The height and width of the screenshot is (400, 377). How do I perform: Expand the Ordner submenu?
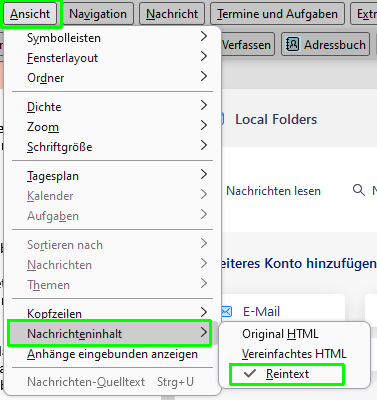point(112,78)
